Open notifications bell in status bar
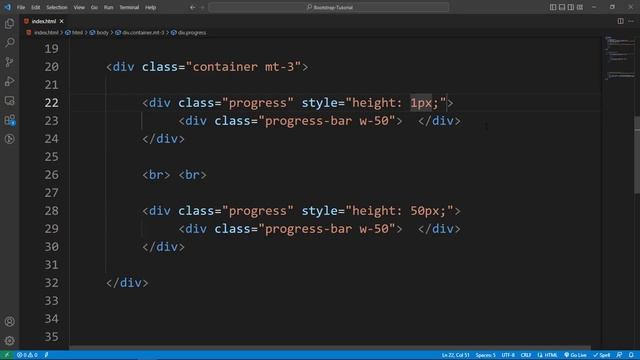This screenshot has height=360, width=640. coord(631,355)
